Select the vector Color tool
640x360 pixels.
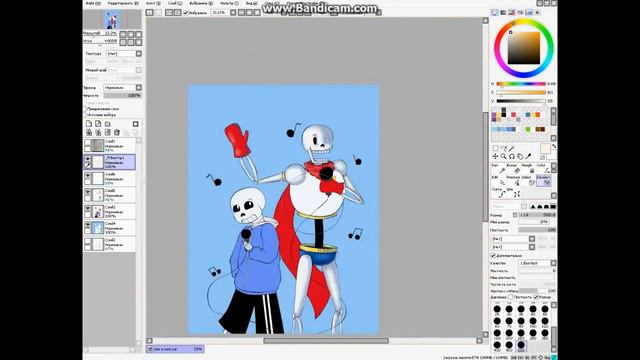coord(543,169)
